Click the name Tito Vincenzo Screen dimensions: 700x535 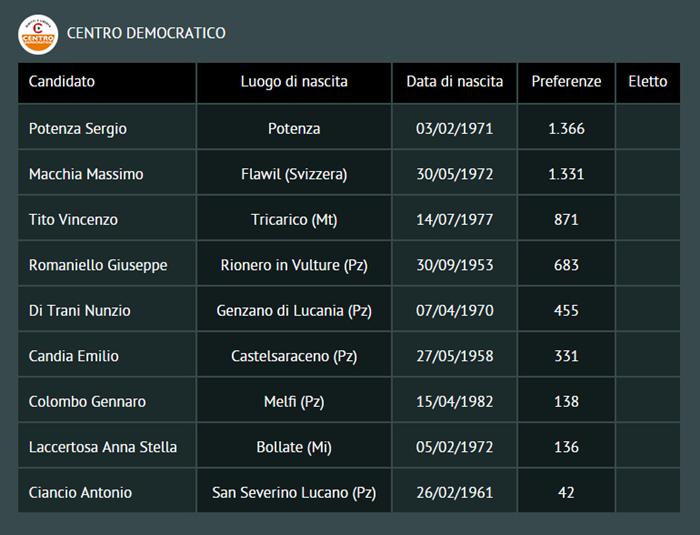coord(73,220)
